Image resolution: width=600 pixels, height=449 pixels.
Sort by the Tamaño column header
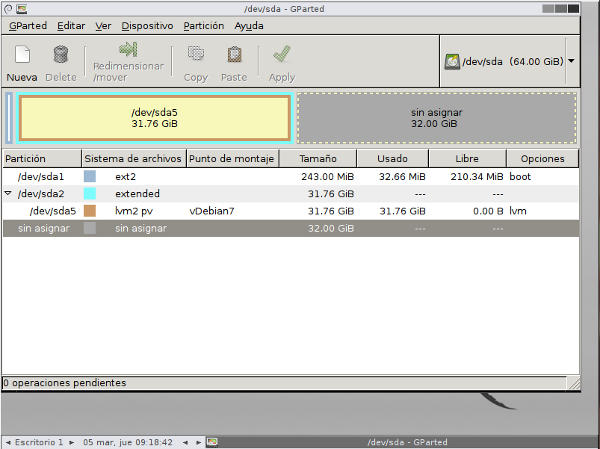[x=318, y=158]
